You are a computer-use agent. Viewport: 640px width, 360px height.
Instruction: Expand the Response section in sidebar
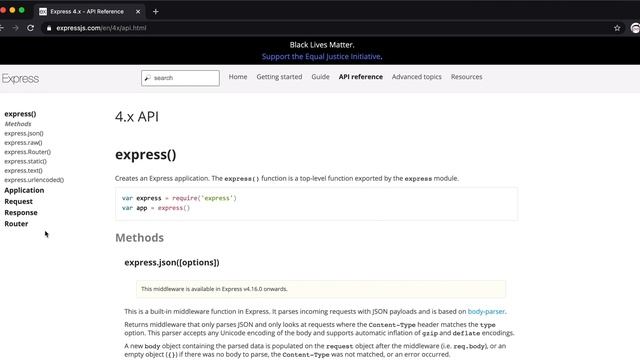point(21,212)
